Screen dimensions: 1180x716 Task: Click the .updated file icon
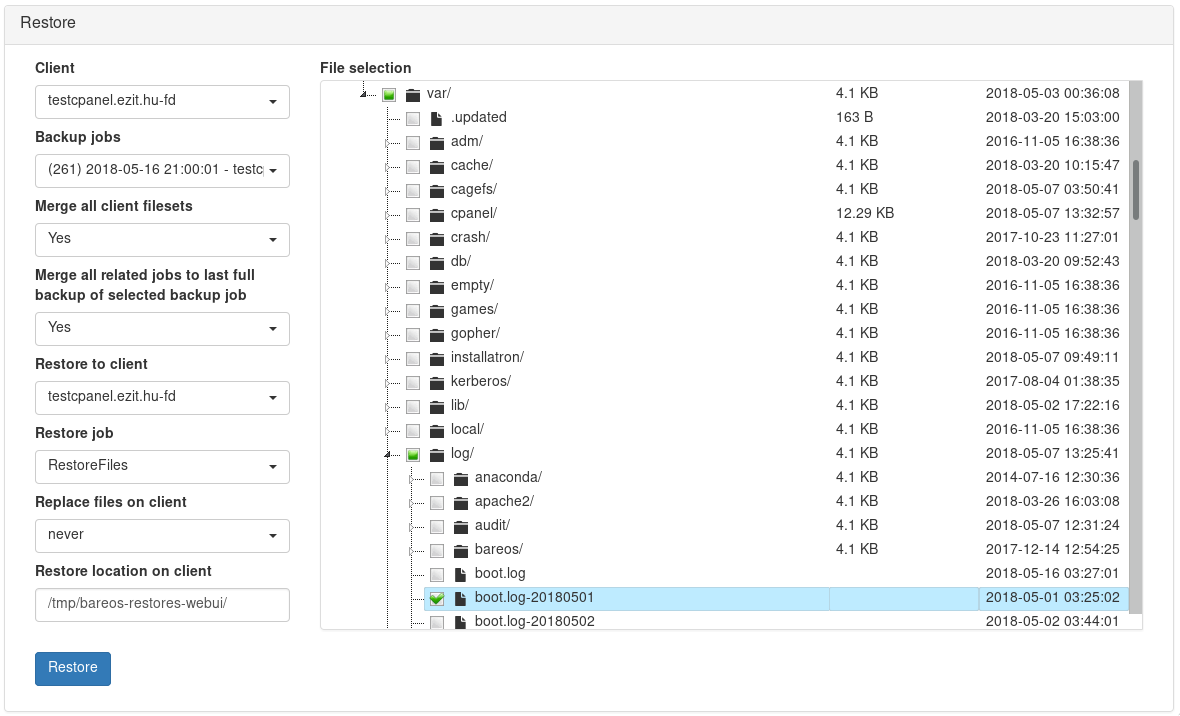click(436, 118)
